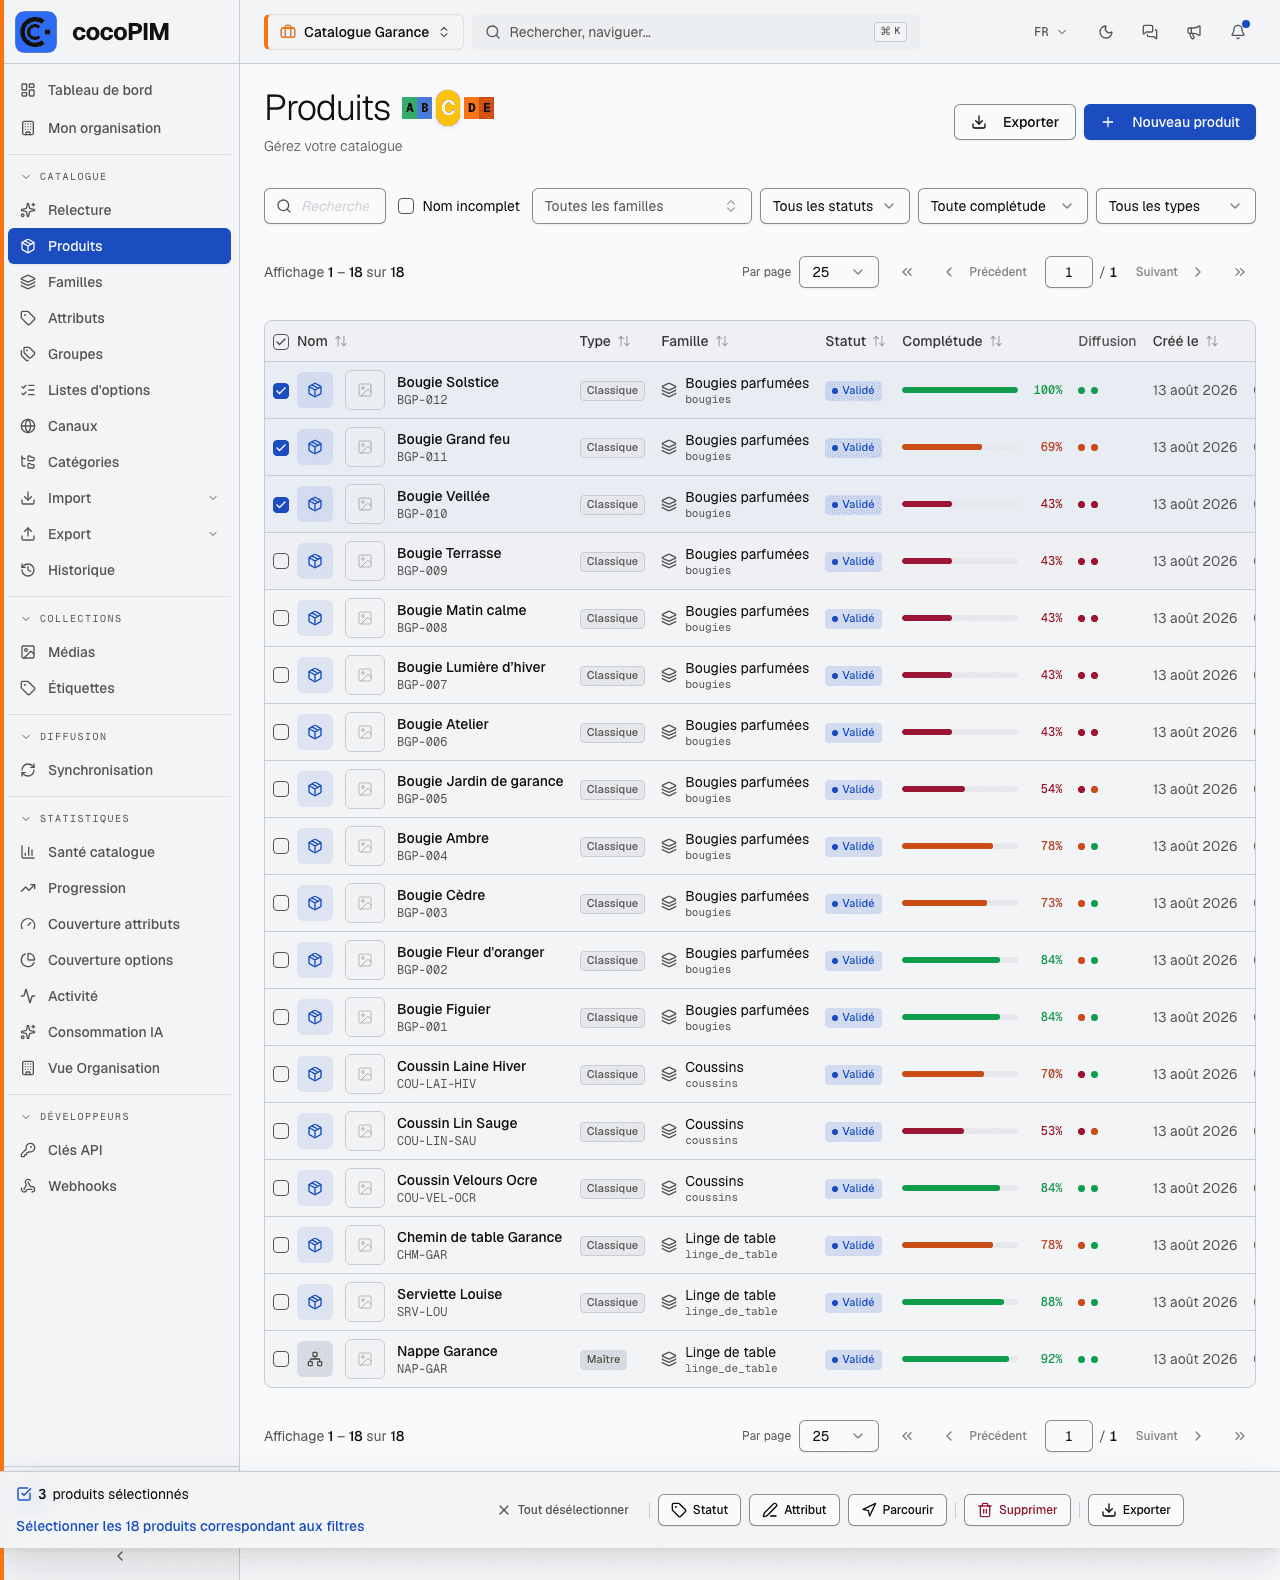This screenshot has height=1580, width=1280.
Task: Open the FR language dropdown
Action: [x=1050, y=32]
